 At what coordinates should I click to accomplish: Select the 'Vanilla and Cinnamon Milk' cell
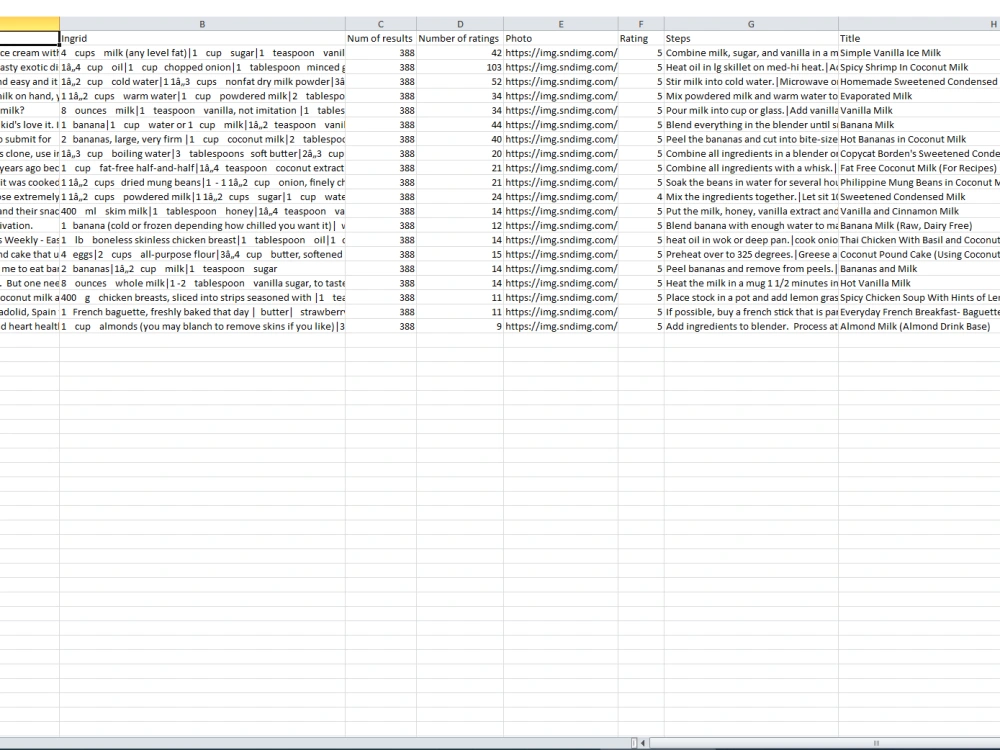coord(919,211)
